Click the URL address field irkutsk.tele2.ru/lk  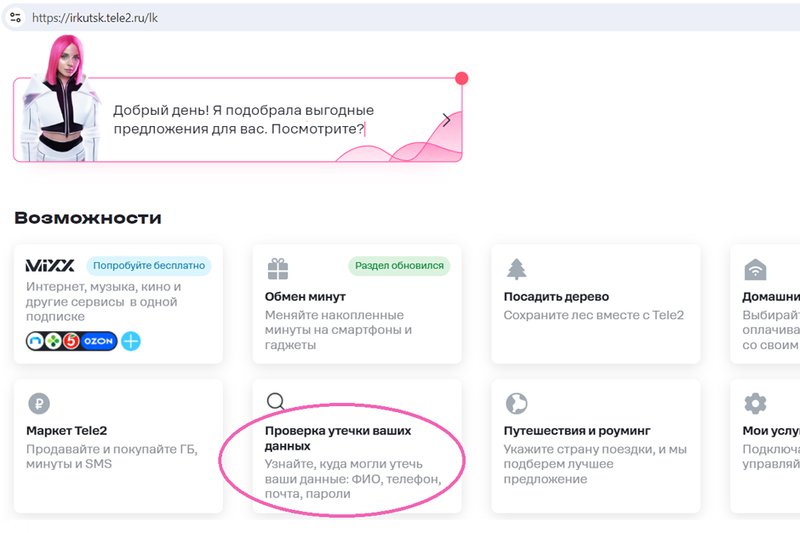95,18
